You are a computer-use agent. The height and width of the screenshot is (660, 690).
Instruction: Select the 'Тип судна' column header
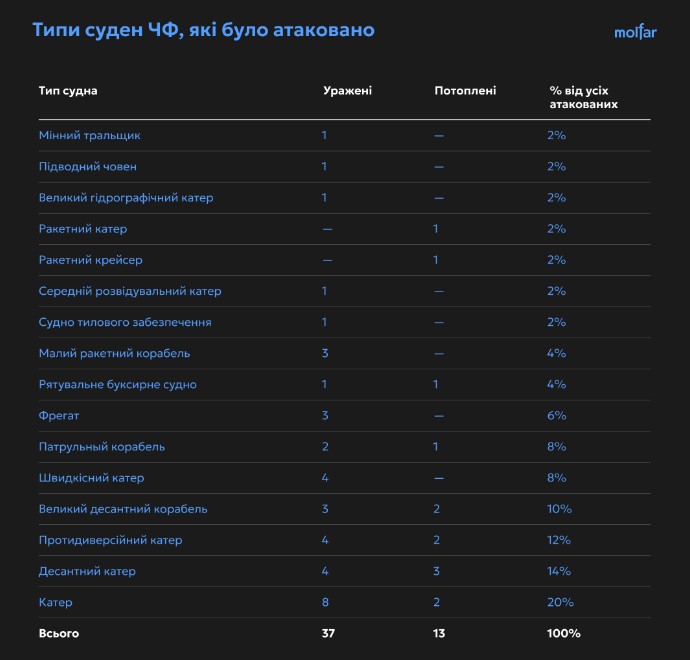(x=68, y=91)
